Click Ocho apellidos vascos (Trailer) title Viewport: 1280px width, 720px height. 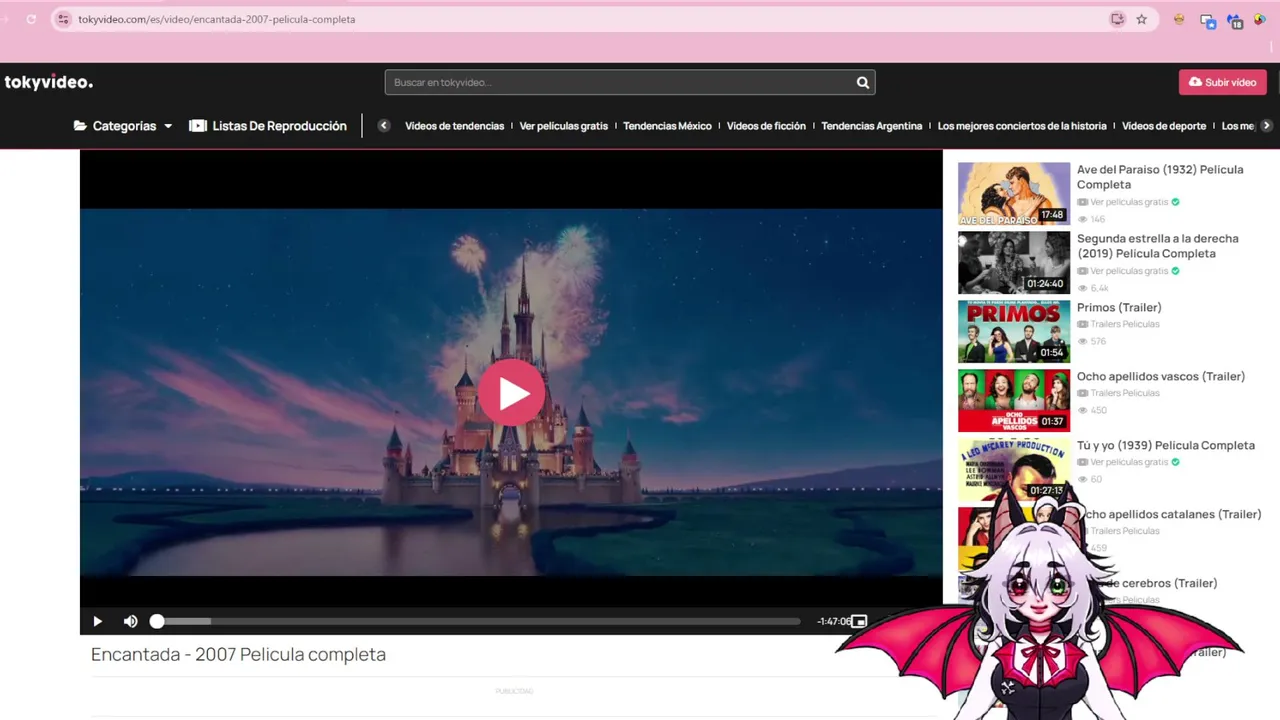[1161, 377]
